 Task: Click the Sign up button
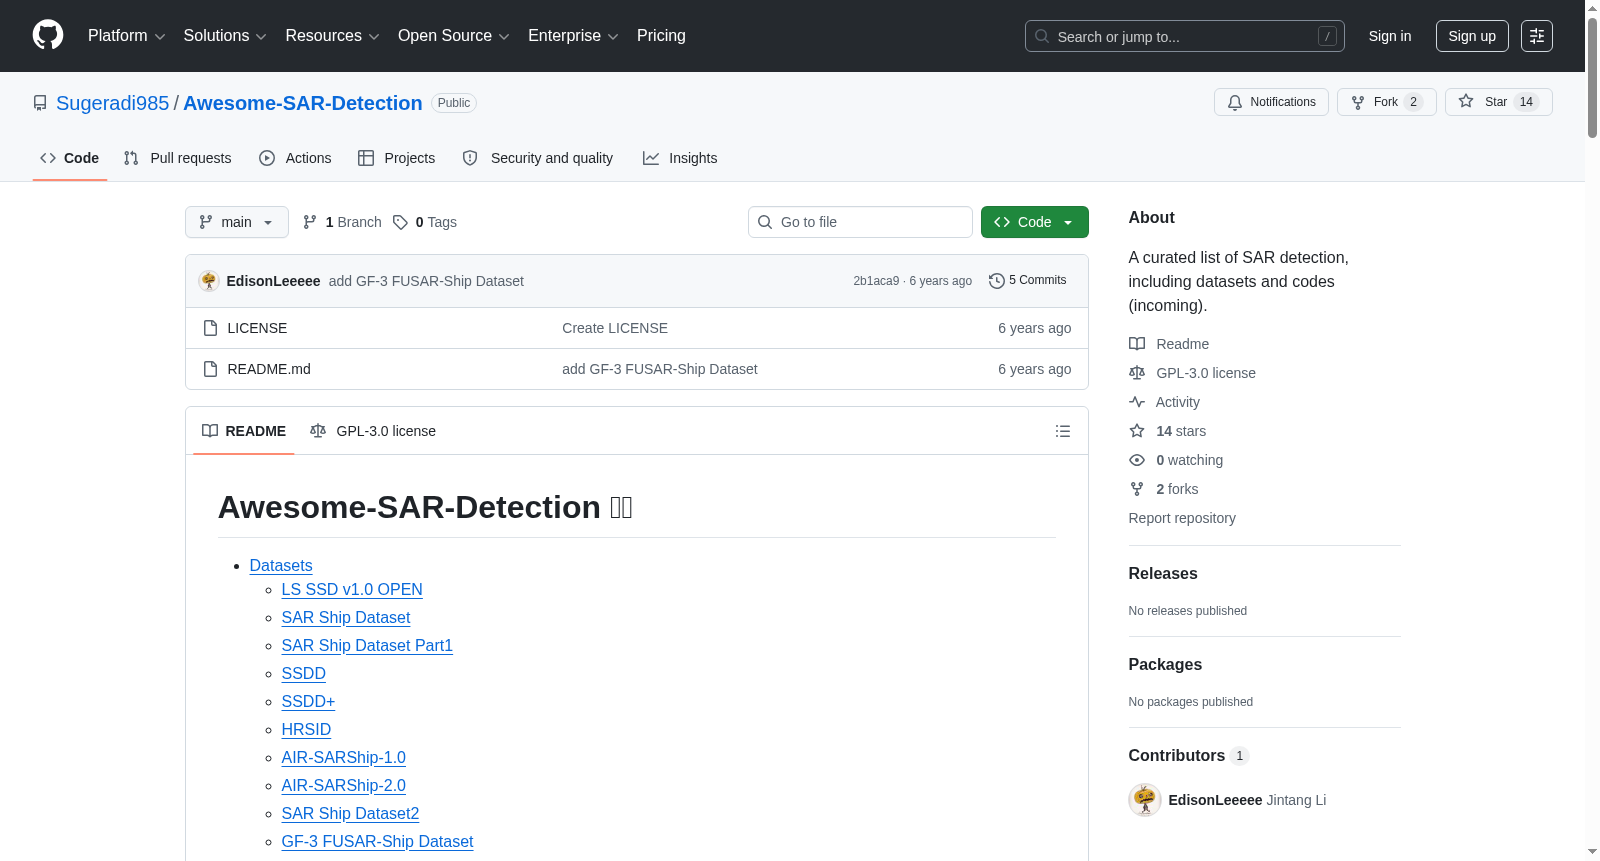1472,36
